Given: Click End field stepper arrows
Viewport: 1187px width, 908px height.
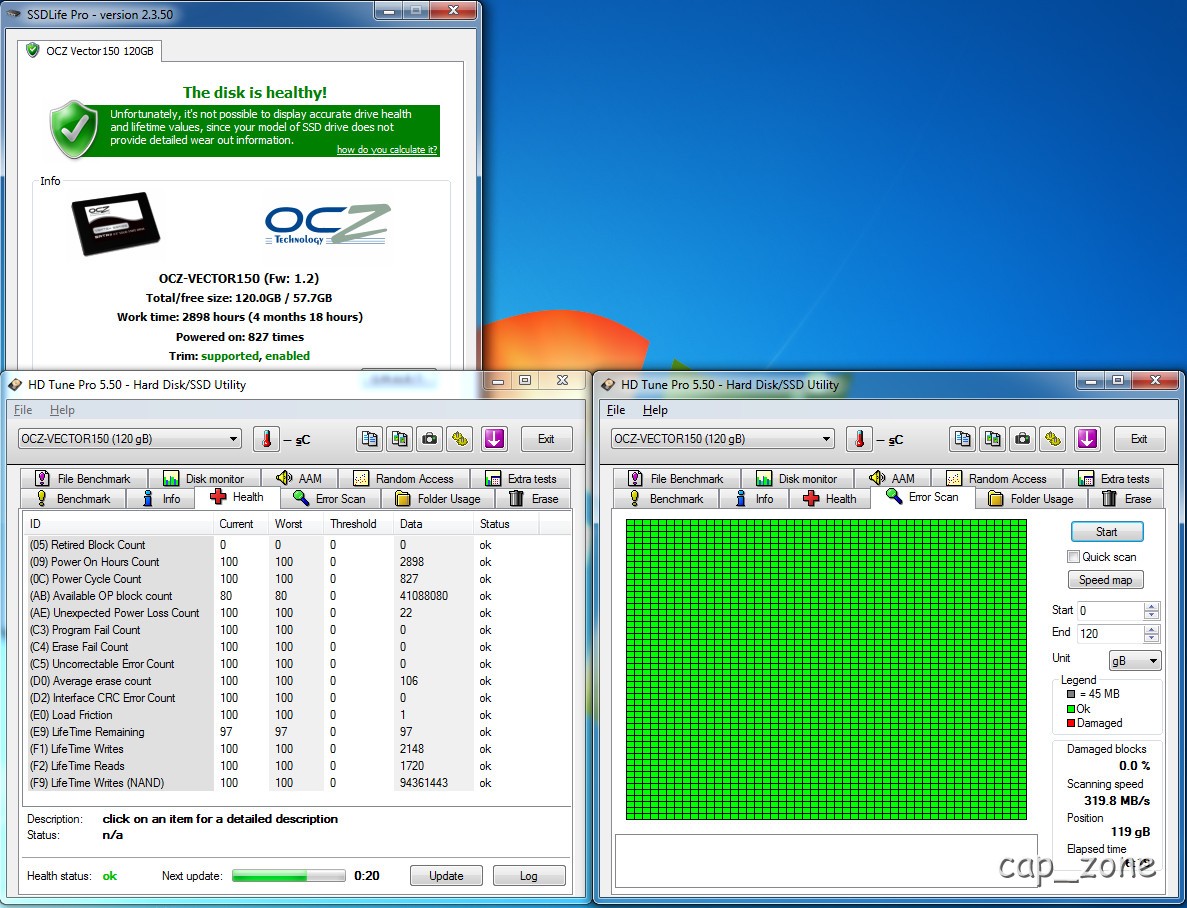Looking at the screenshot, I should pyautogui.click(x=1151, y=634).
